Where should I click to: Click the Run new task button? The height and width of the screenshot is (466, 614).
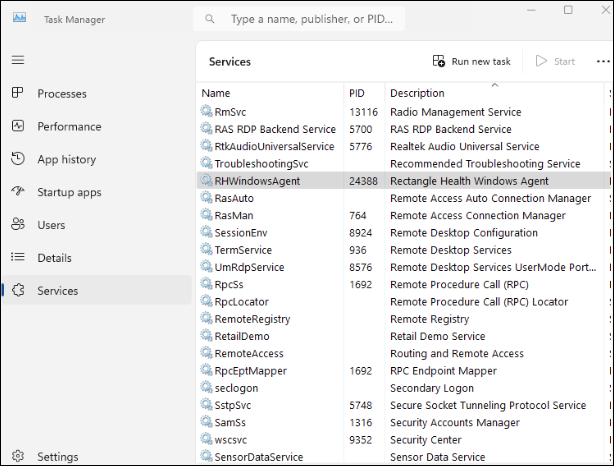coord(472,61)
